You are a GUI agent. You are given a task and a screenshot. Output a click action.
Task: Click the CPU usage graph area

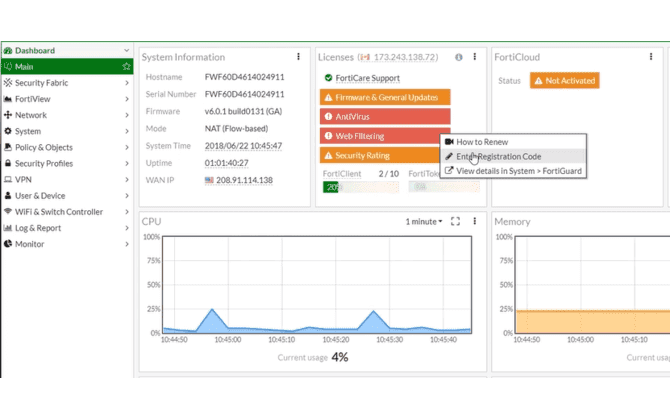317,284
